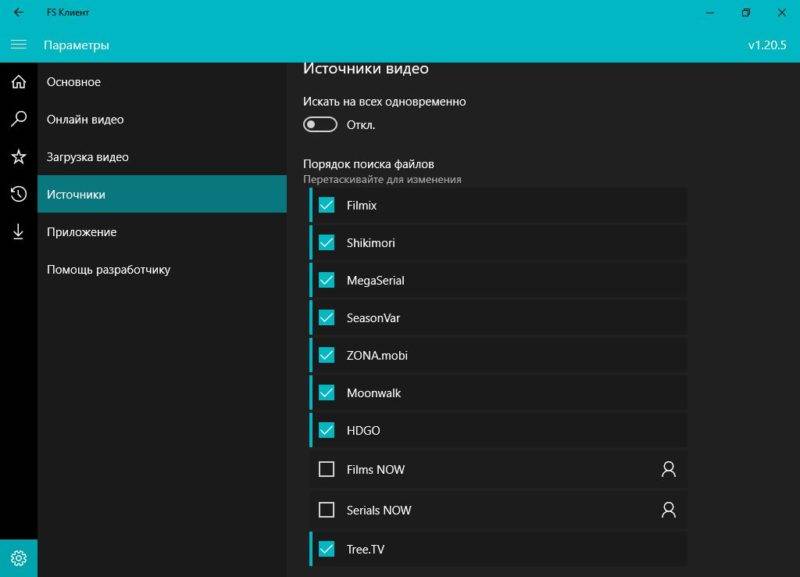The height and width of the screenshot is (577, 800).
Task: Enable the Serials NOW checkbox
Action: pyautogui.click(x=327, y=510)
